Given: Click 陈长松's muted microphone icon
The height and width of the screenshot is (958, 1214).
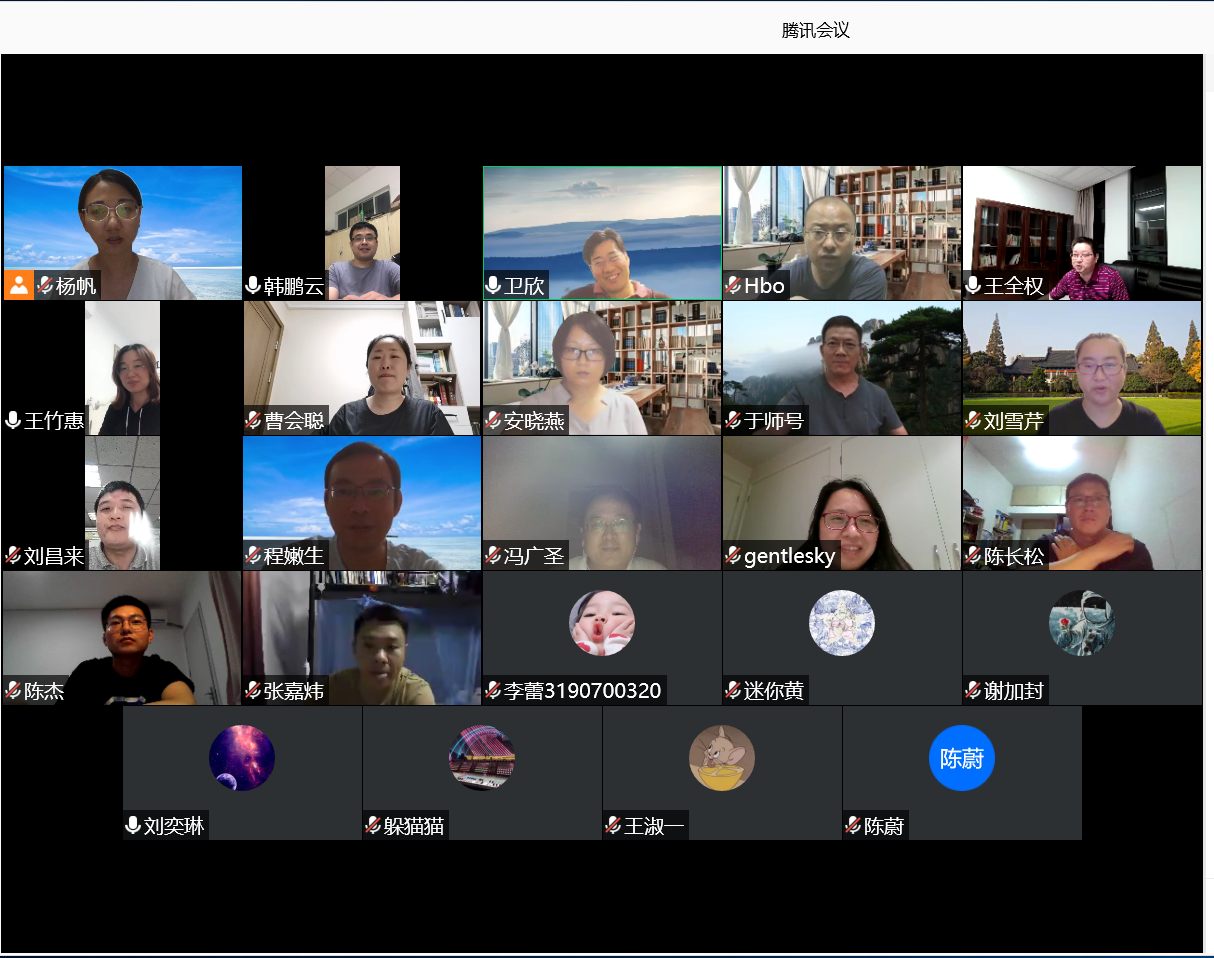Looking at the screenshot, I should pyautogui.click(x=973, y=556).
